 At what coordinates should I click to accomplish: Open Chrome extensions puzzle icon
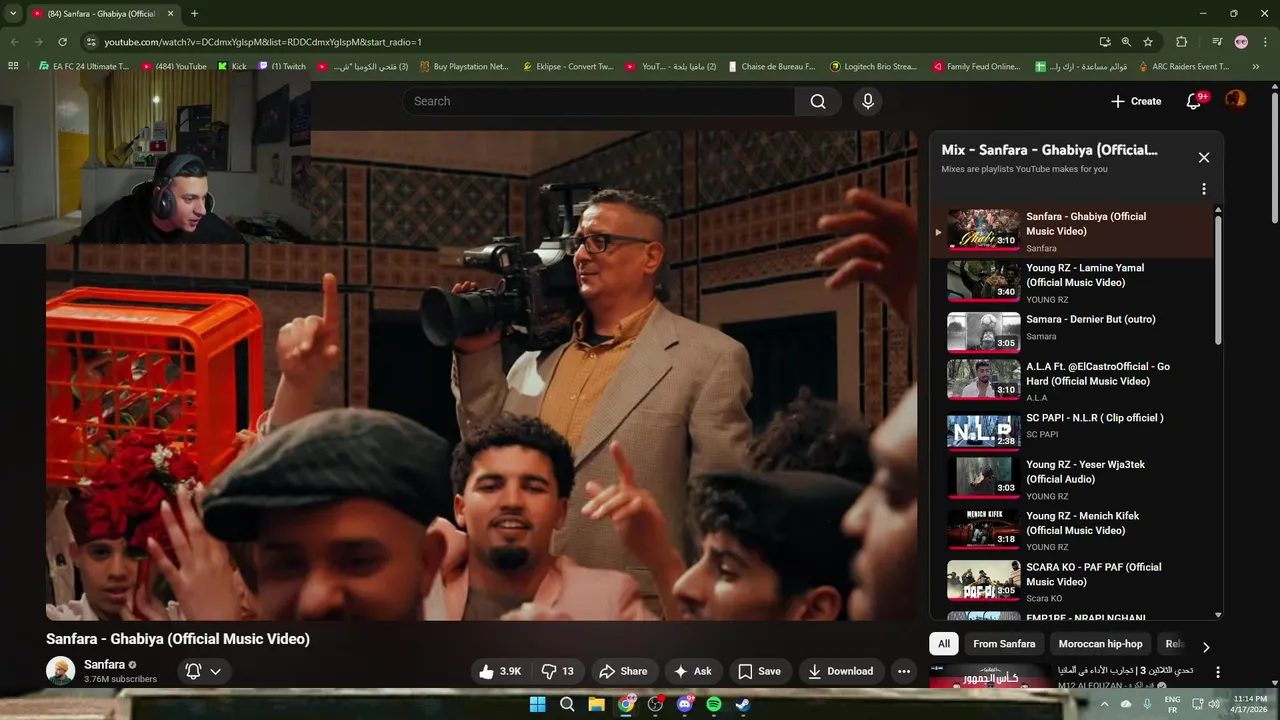pos(1182,42)
